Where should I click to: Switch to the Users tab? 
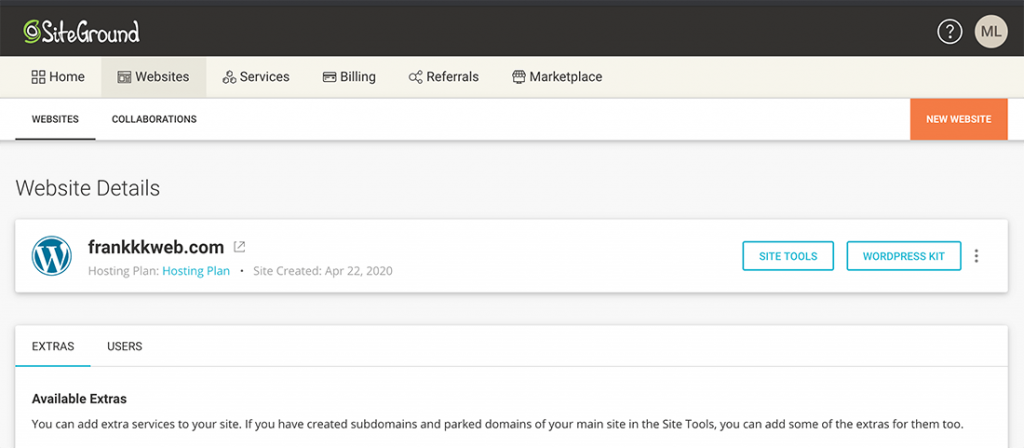coord(125,347)
